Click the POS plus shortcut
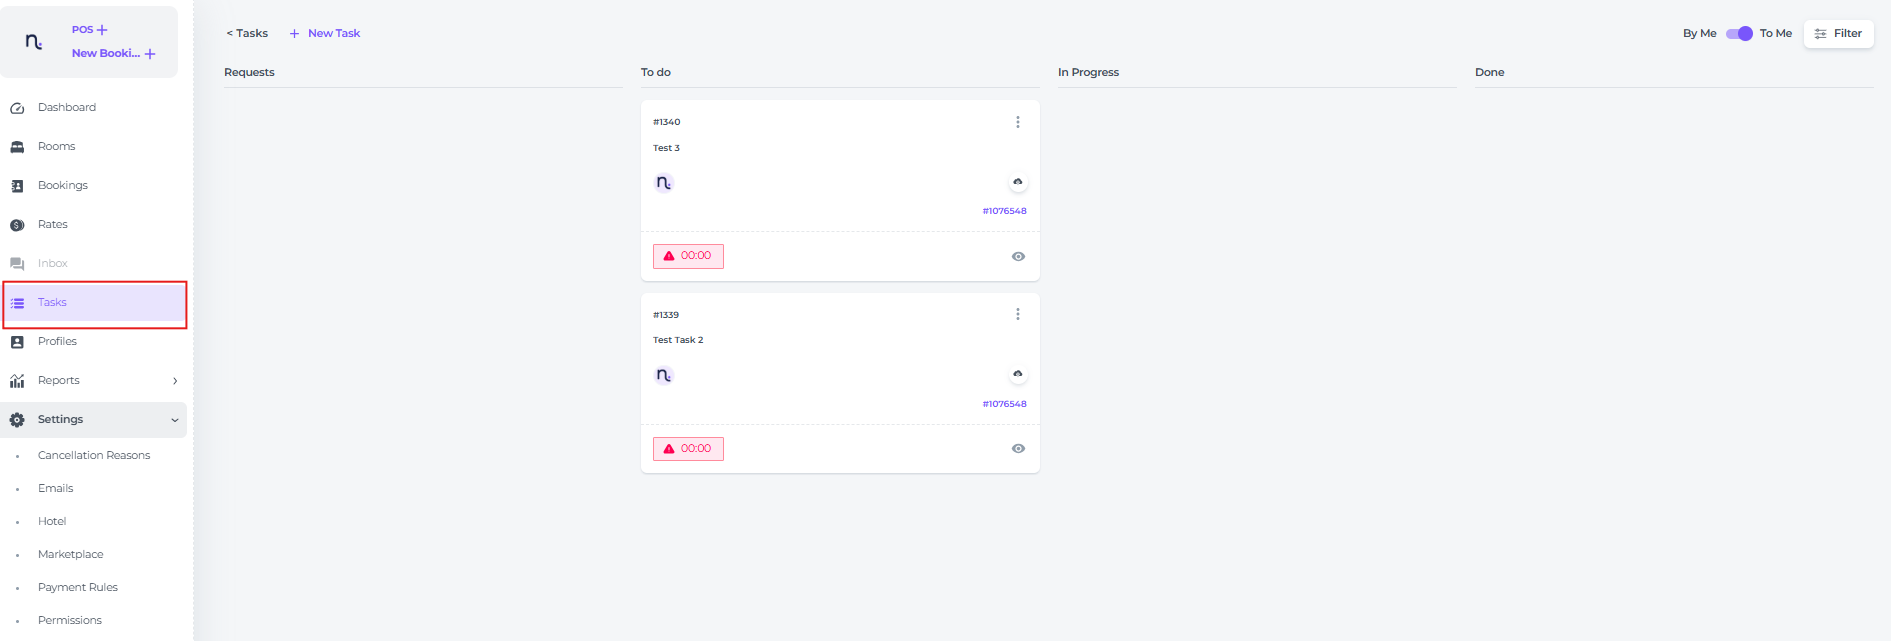The image size is (1891, 641). [x=90, y=30]
